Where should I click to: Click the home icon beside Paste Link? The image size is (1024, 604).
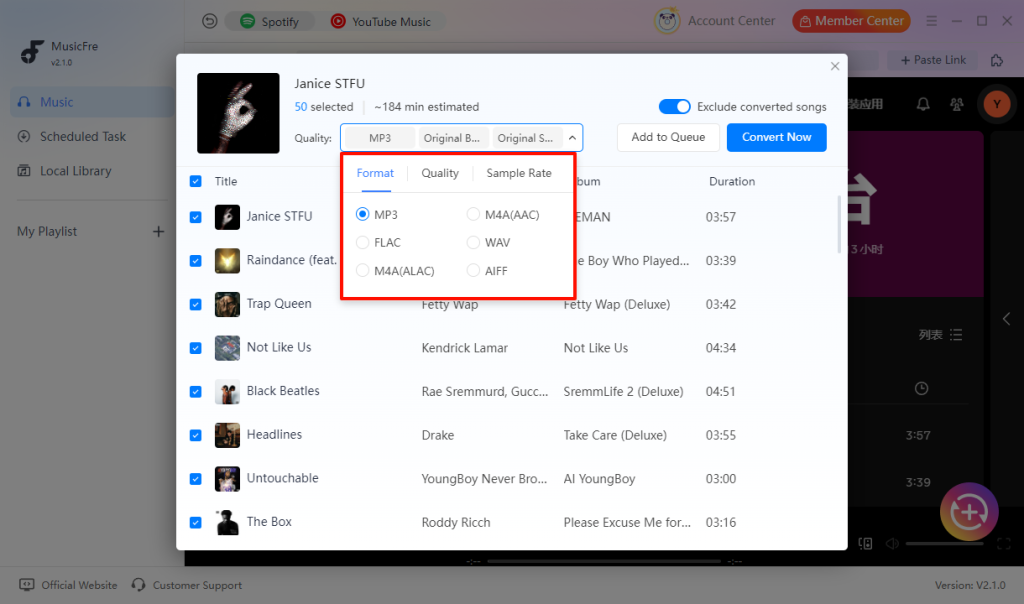point(997,60)
